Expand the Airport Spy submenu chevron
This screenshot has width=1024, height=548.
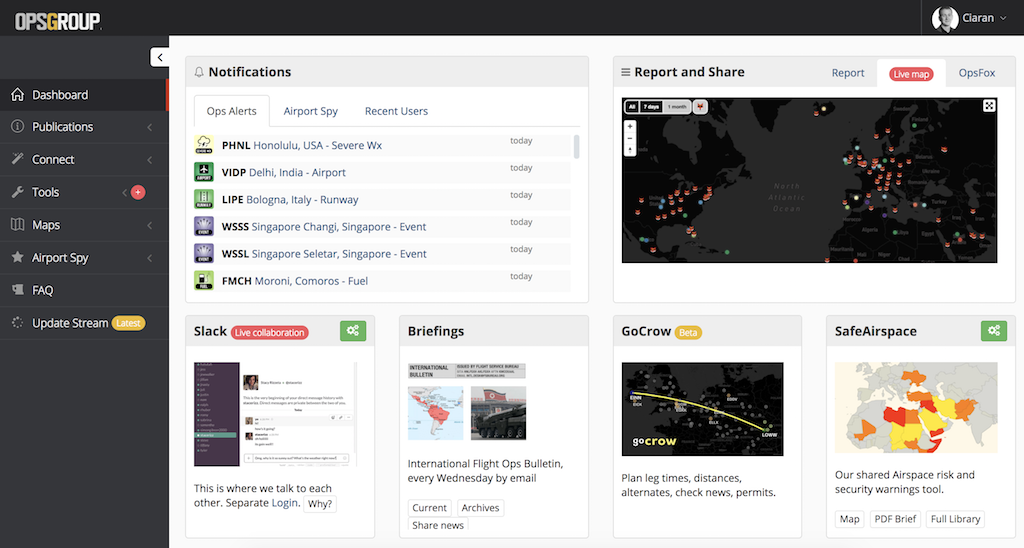pos(150,258)
